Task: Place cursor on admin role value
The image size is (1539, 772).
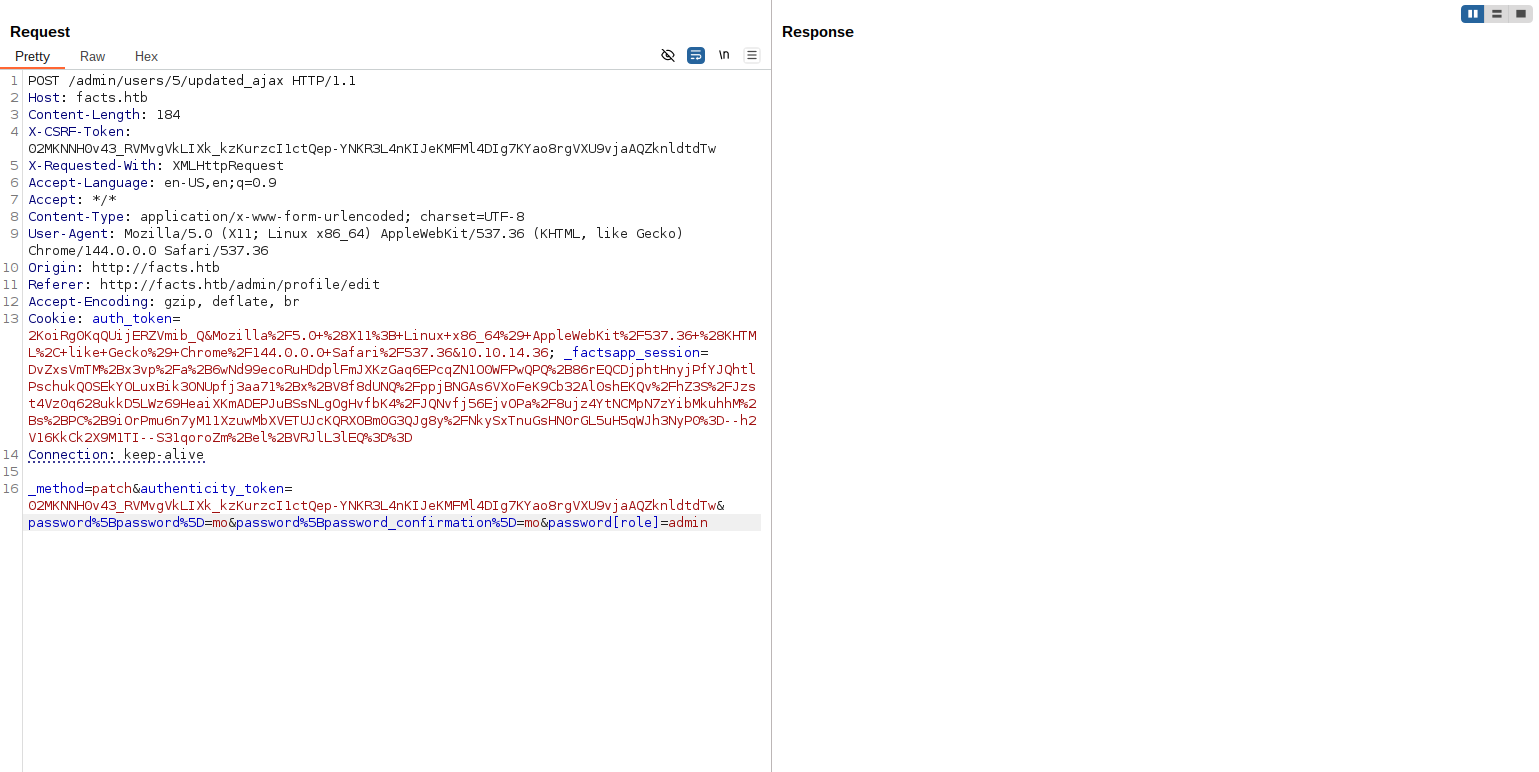Action: [x=688, y=523]
